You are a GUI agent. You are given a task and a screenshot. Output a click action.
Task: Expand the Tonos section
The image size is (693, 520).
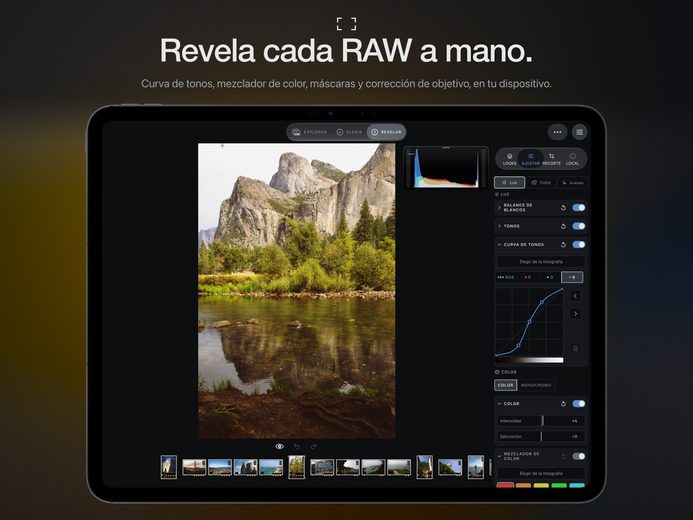(x=499, y=226)
